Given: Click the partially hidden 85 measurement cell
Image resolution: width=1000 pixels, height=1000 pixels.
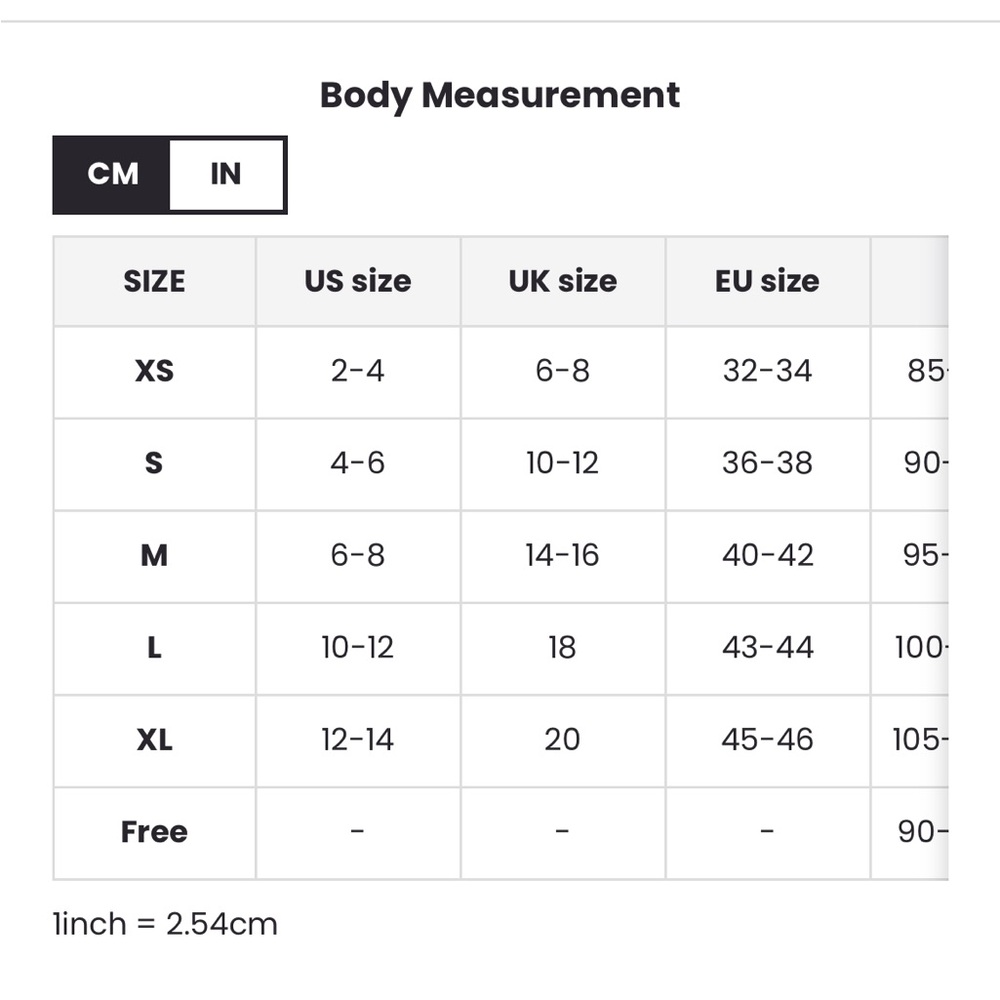Looking at the screenshot, I should coord(909,372).
